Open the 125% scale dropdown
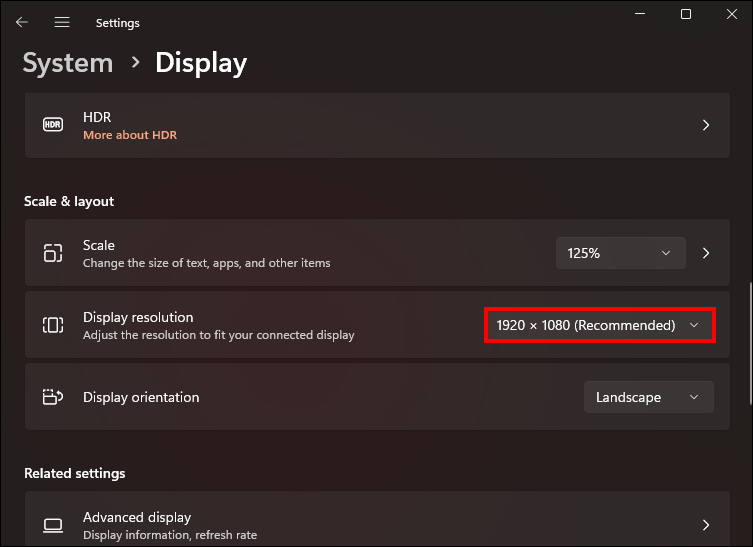Viewport: 753px width, 547px height. click(x=620, y=253)
